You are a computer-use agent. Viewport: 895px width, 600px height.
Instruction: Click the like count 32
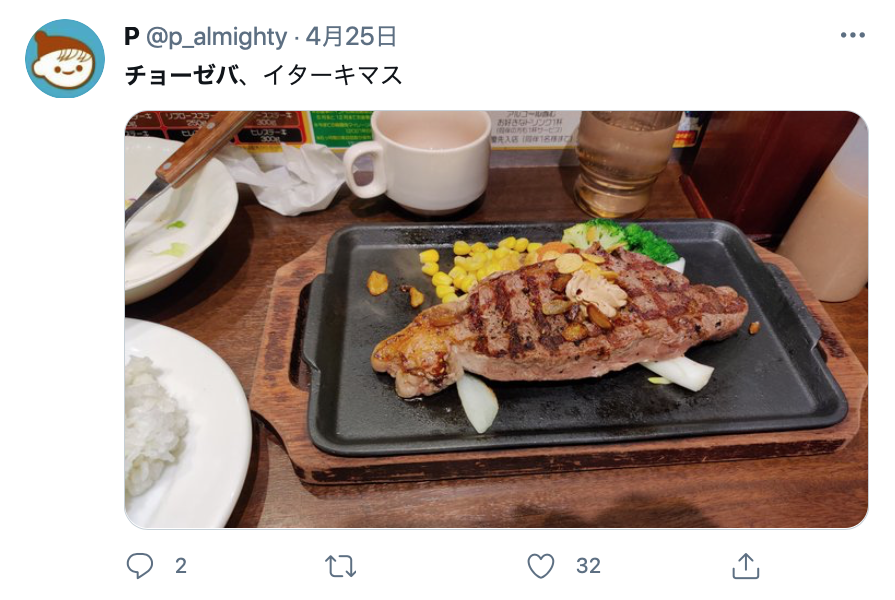[588, 566]
